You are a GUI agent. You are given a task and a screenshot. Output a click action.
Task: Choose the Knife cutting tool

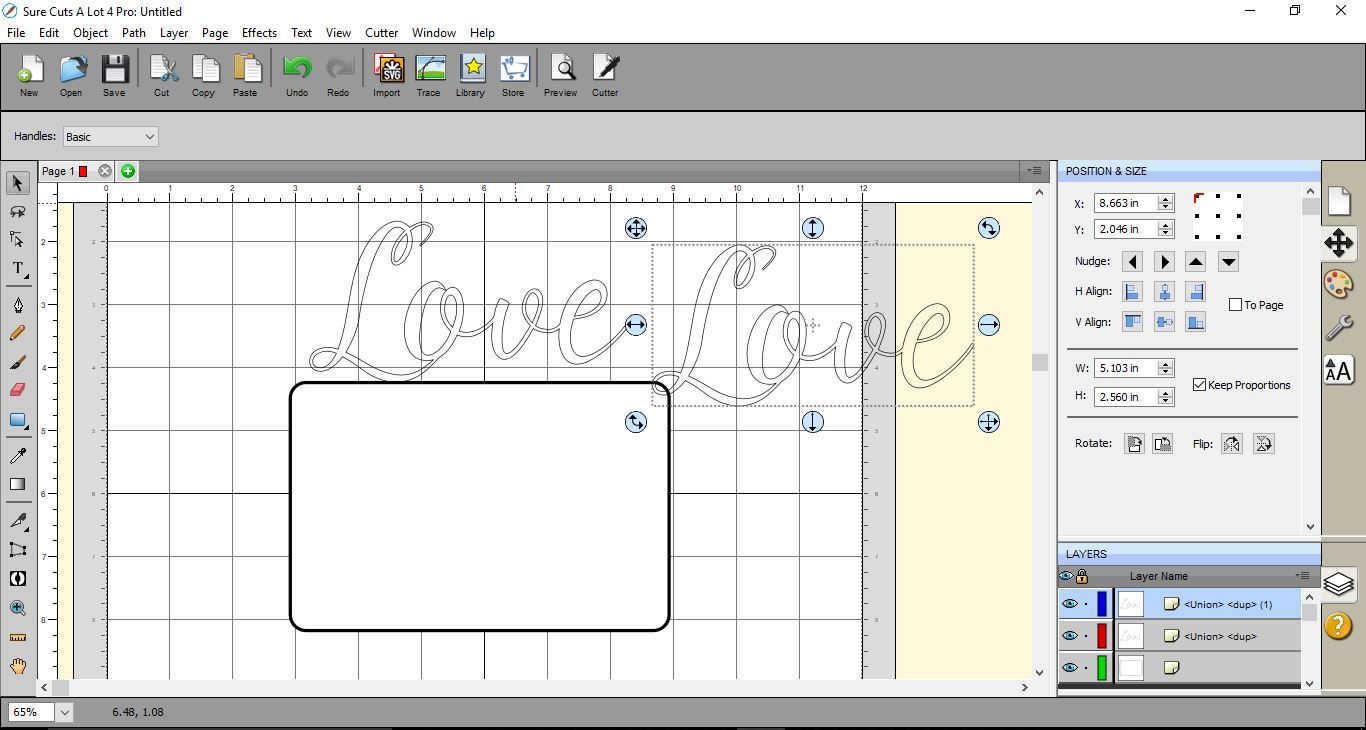pos(17,520)
